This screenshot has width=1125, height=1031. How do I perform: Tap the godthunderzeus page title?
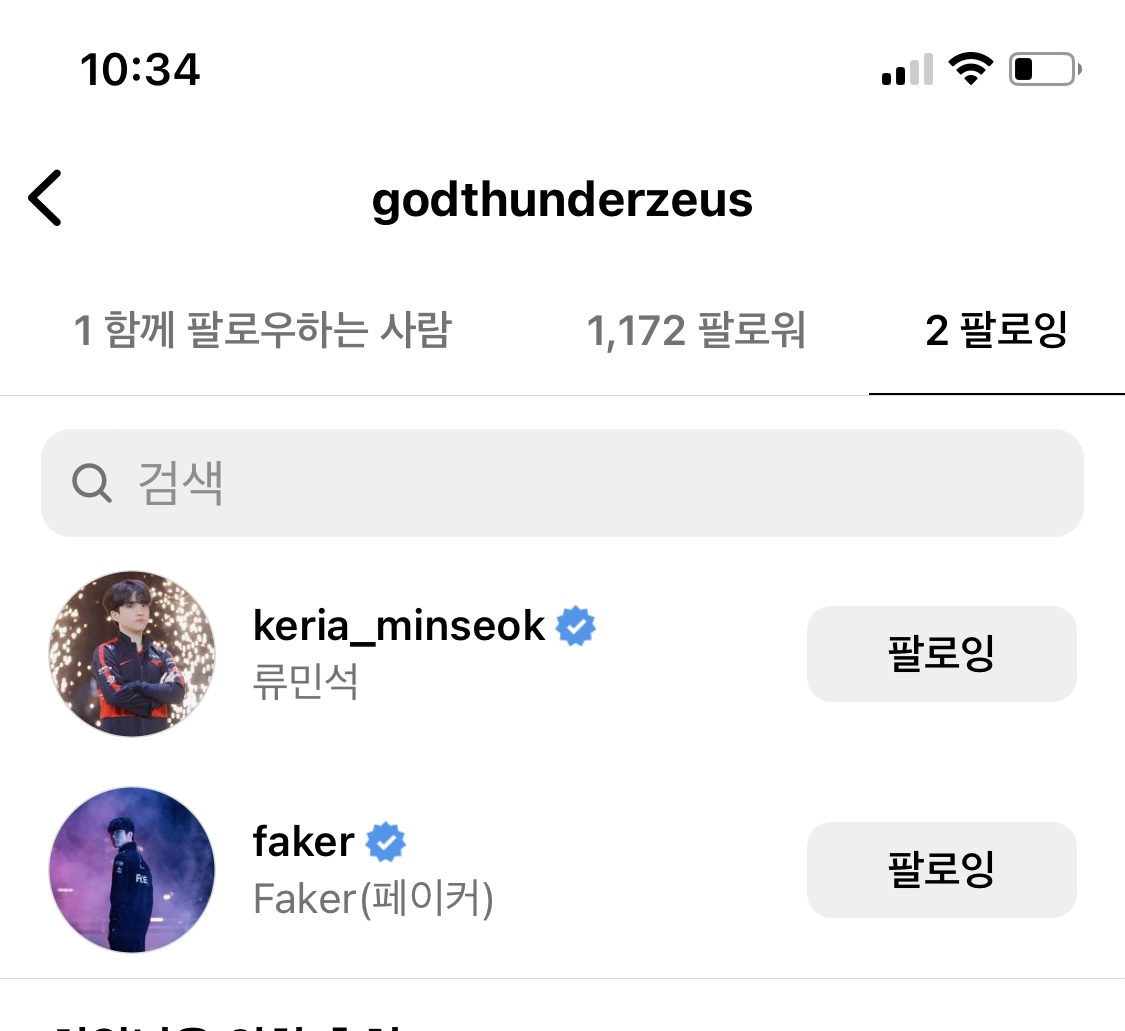coord(562,200)
